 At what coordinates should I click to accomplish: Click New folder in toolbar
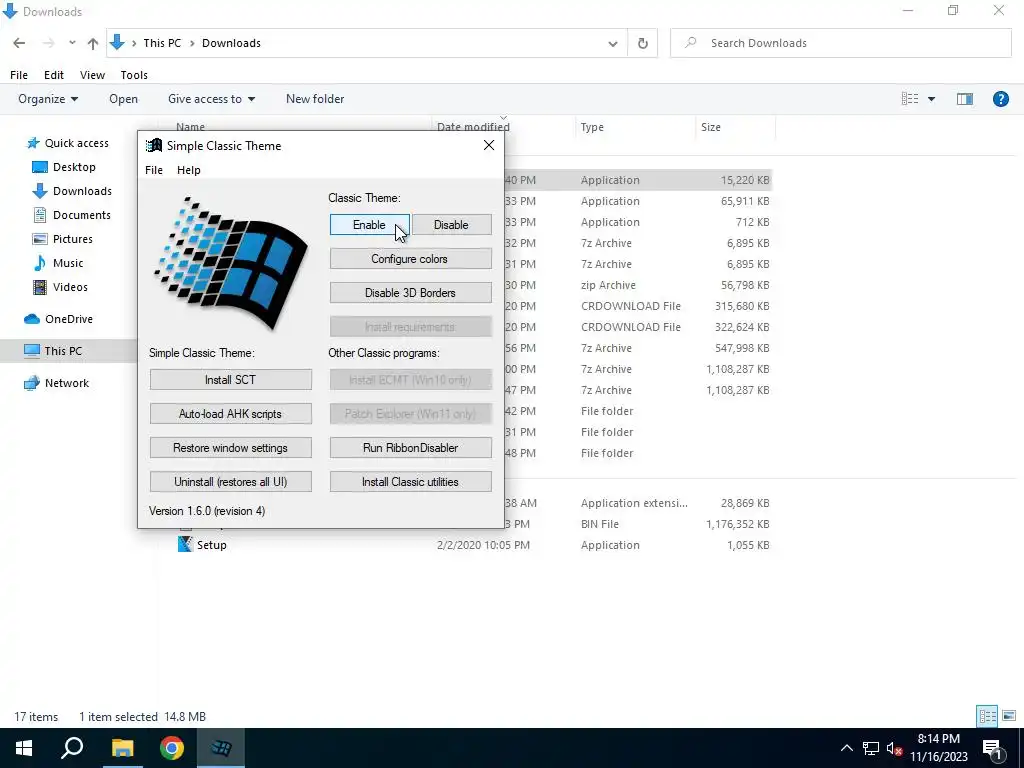(315, 99)
